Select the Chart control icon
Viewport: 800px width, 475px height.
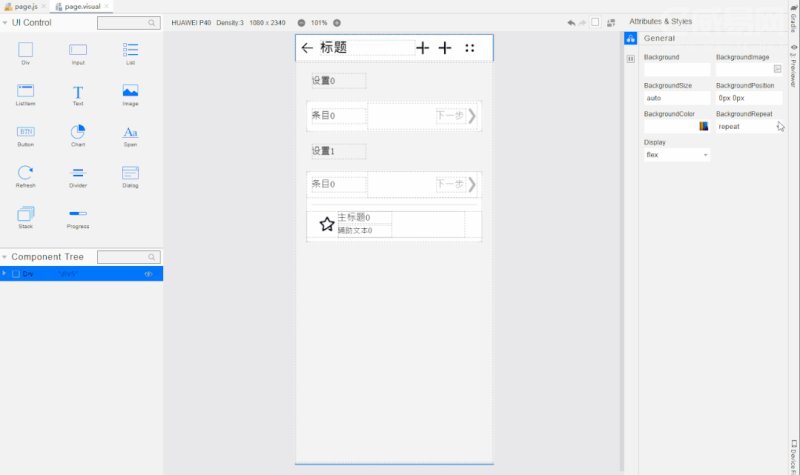coord(78,132)
